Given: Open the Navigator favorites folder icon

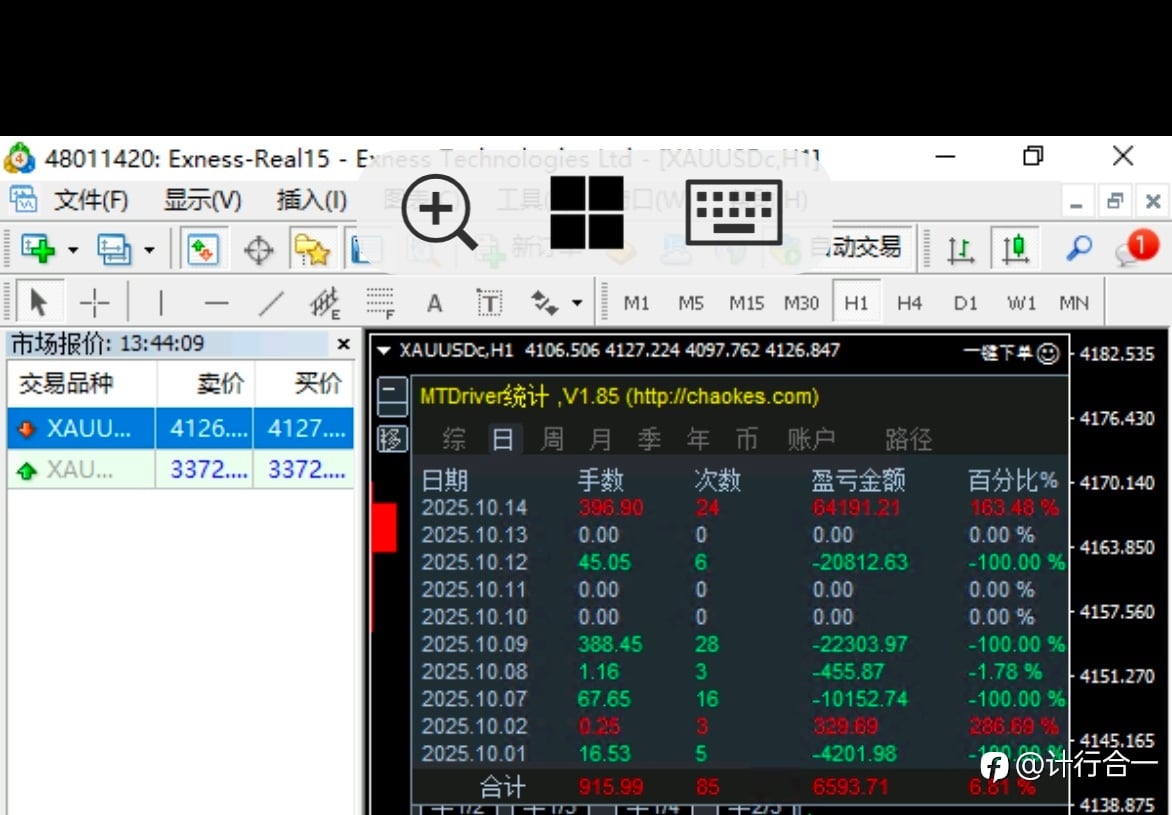Looking at the screenshot, I should [312, 250].
